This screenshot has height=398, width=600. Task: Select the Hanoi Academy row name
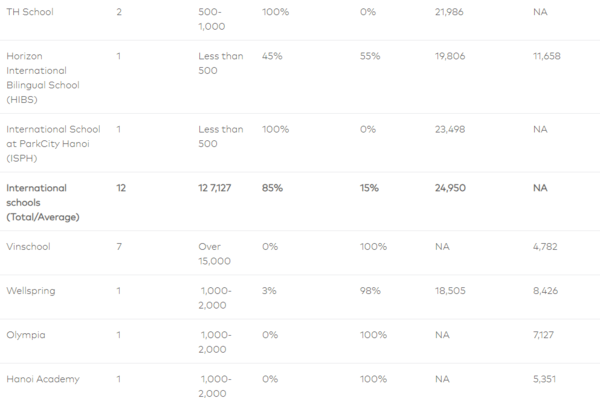coord(43,379)
